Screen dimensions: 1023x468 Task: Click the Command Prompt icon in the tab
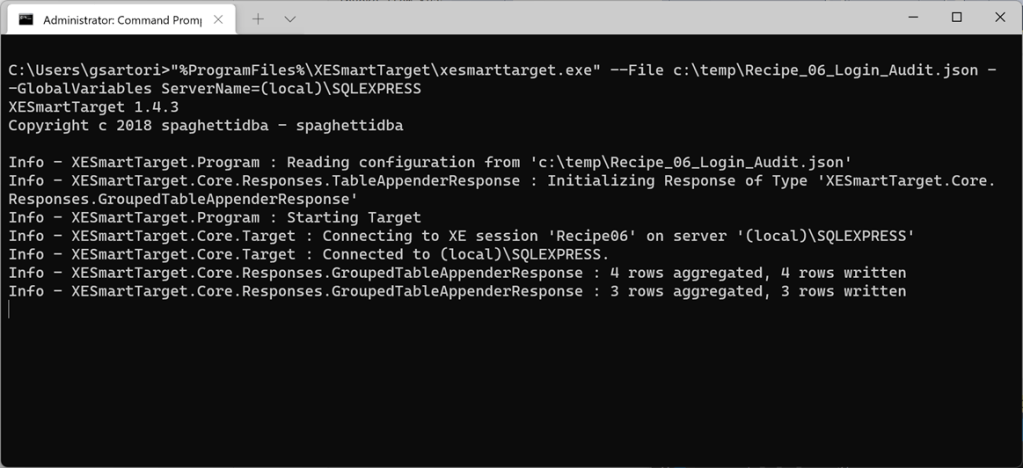[x=27, y=19]
